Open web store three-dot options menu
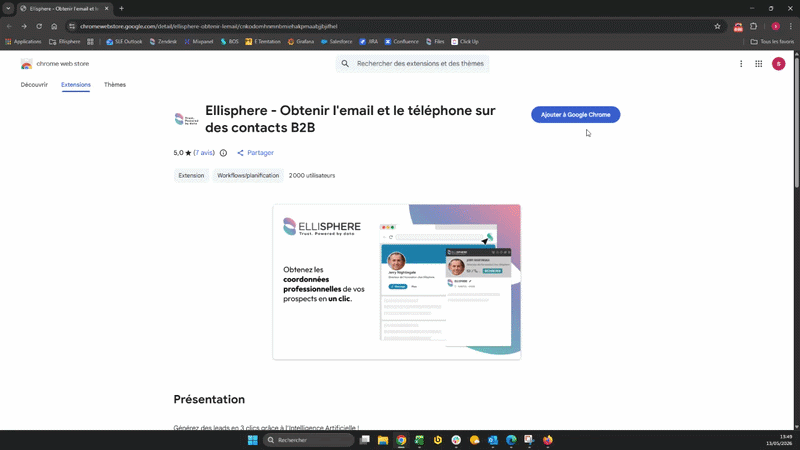Viewport: 800px width, 450px height. click(741, 64)
